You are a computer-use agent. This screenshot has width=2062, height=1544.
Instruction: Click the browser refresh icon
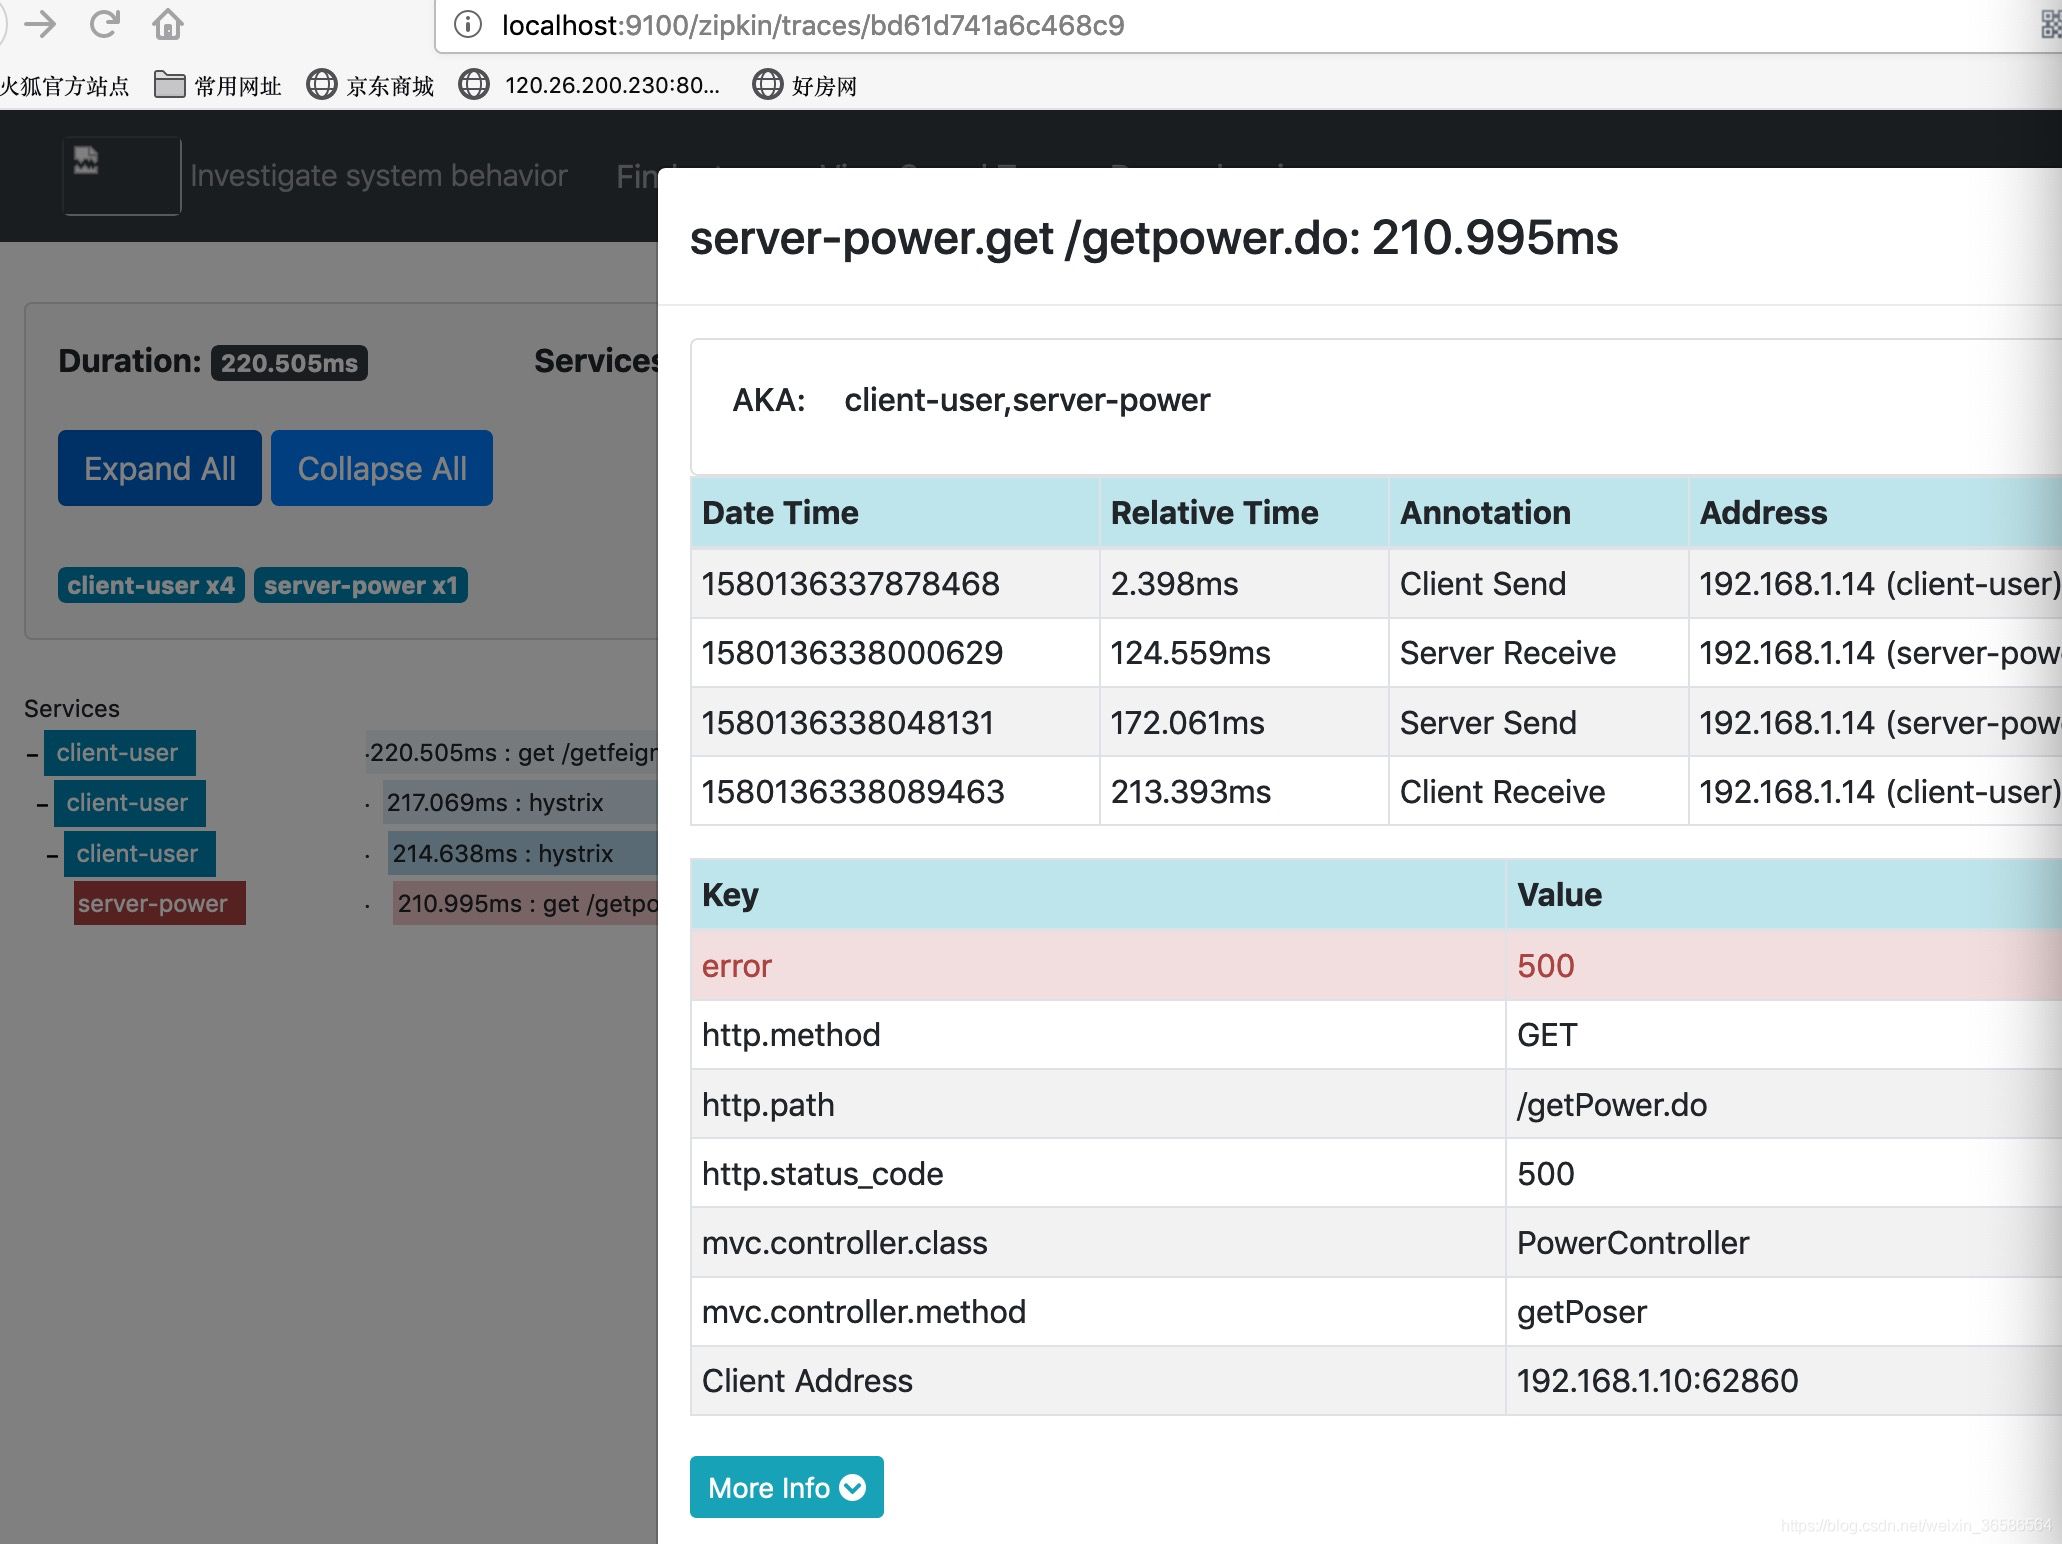(105, 26)
